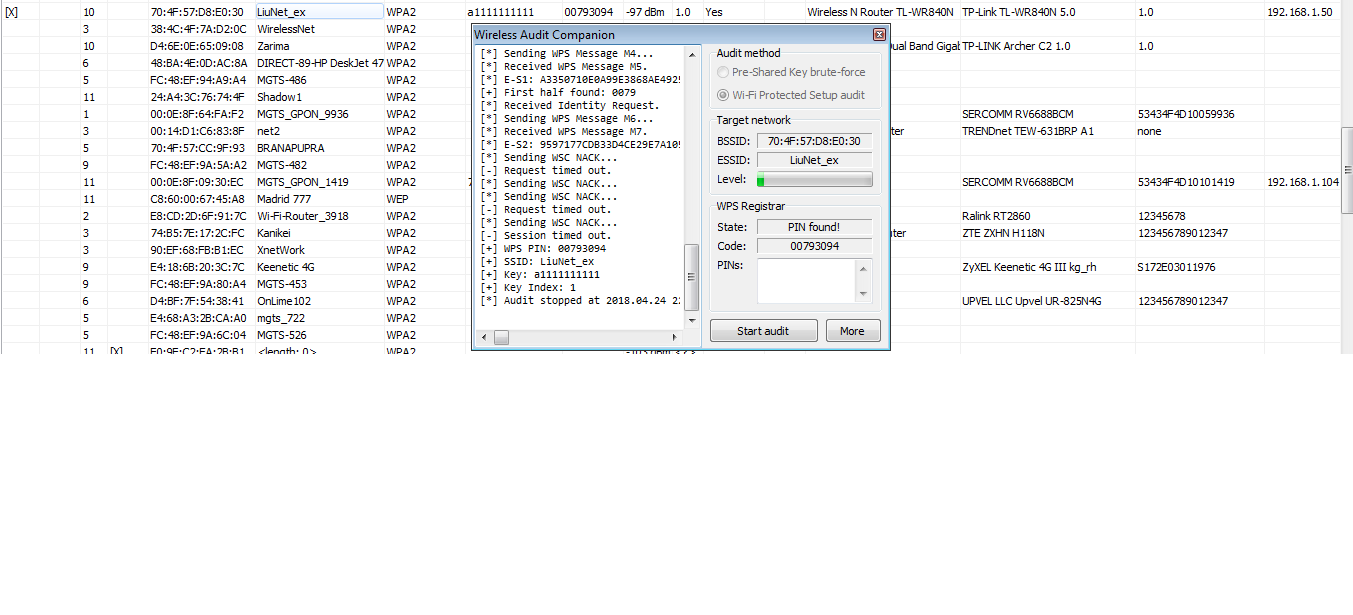Select the Keenetic 4G network entry
Screen dimensions: 1353x615
pyautogui.click(x=285, y=267)
